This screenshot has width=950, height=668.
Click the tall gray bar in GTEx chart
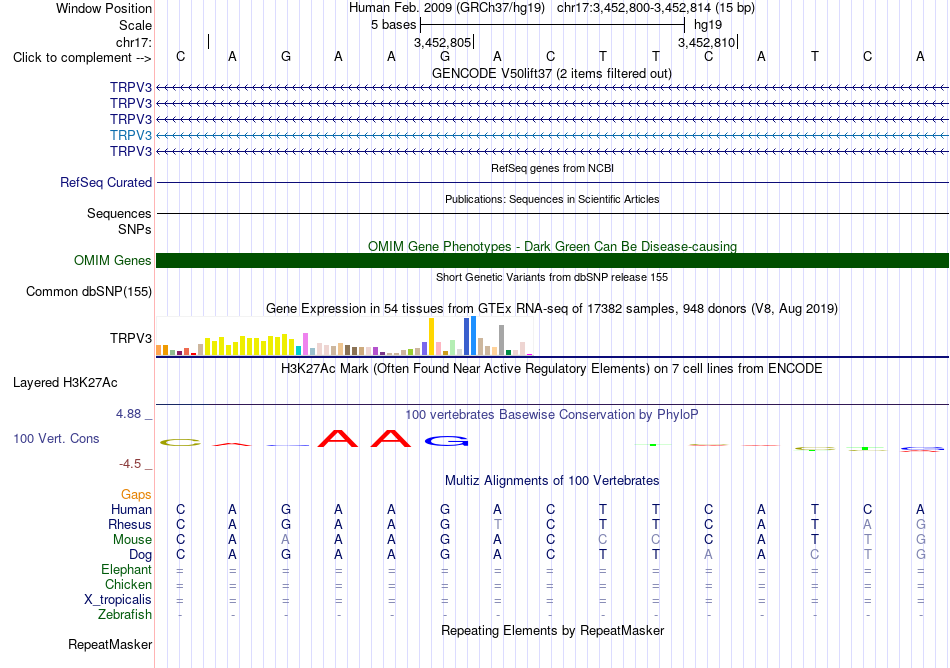[502, 340]
